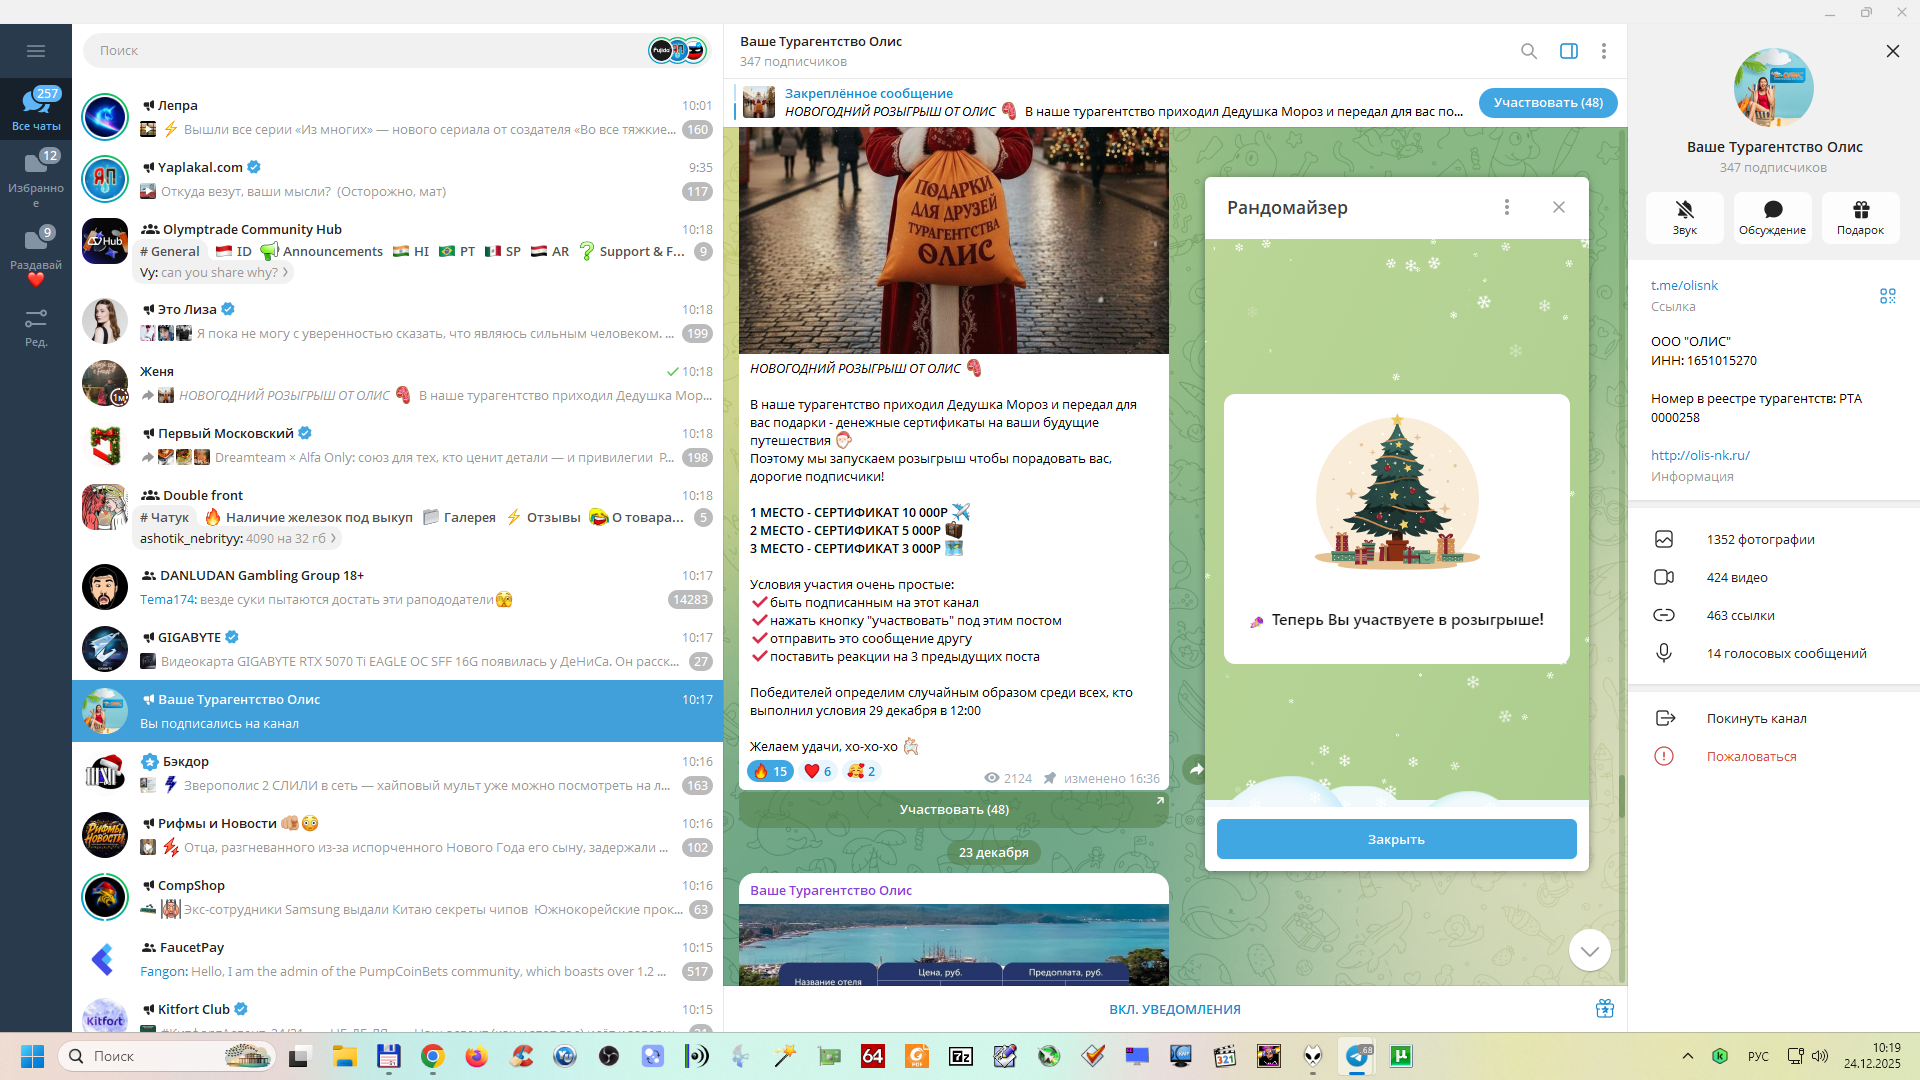Open Рандомайзер three-dot menu
1920x1080 pixels.
pos(1506,207)
